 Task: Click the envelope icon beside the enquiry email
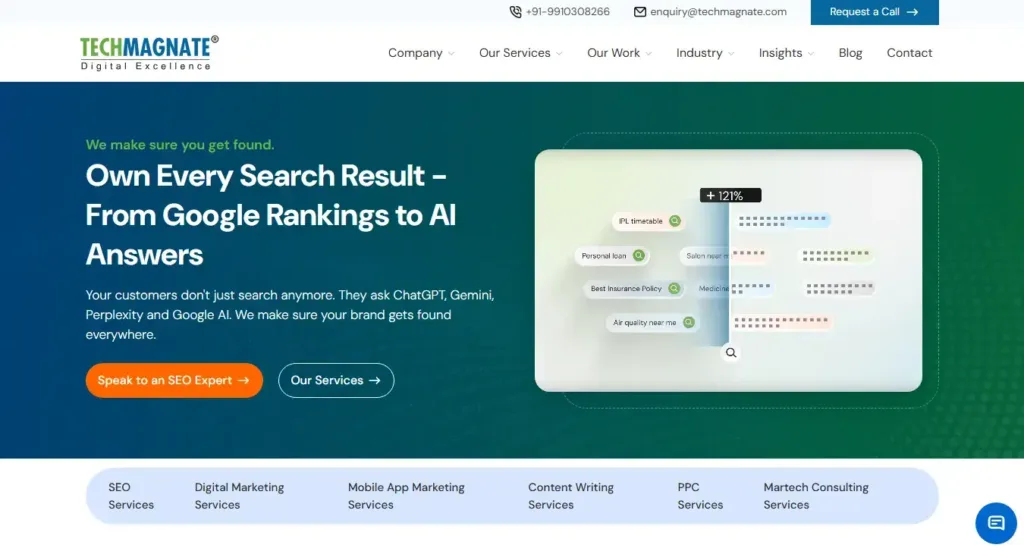click(x=640, y=12)
